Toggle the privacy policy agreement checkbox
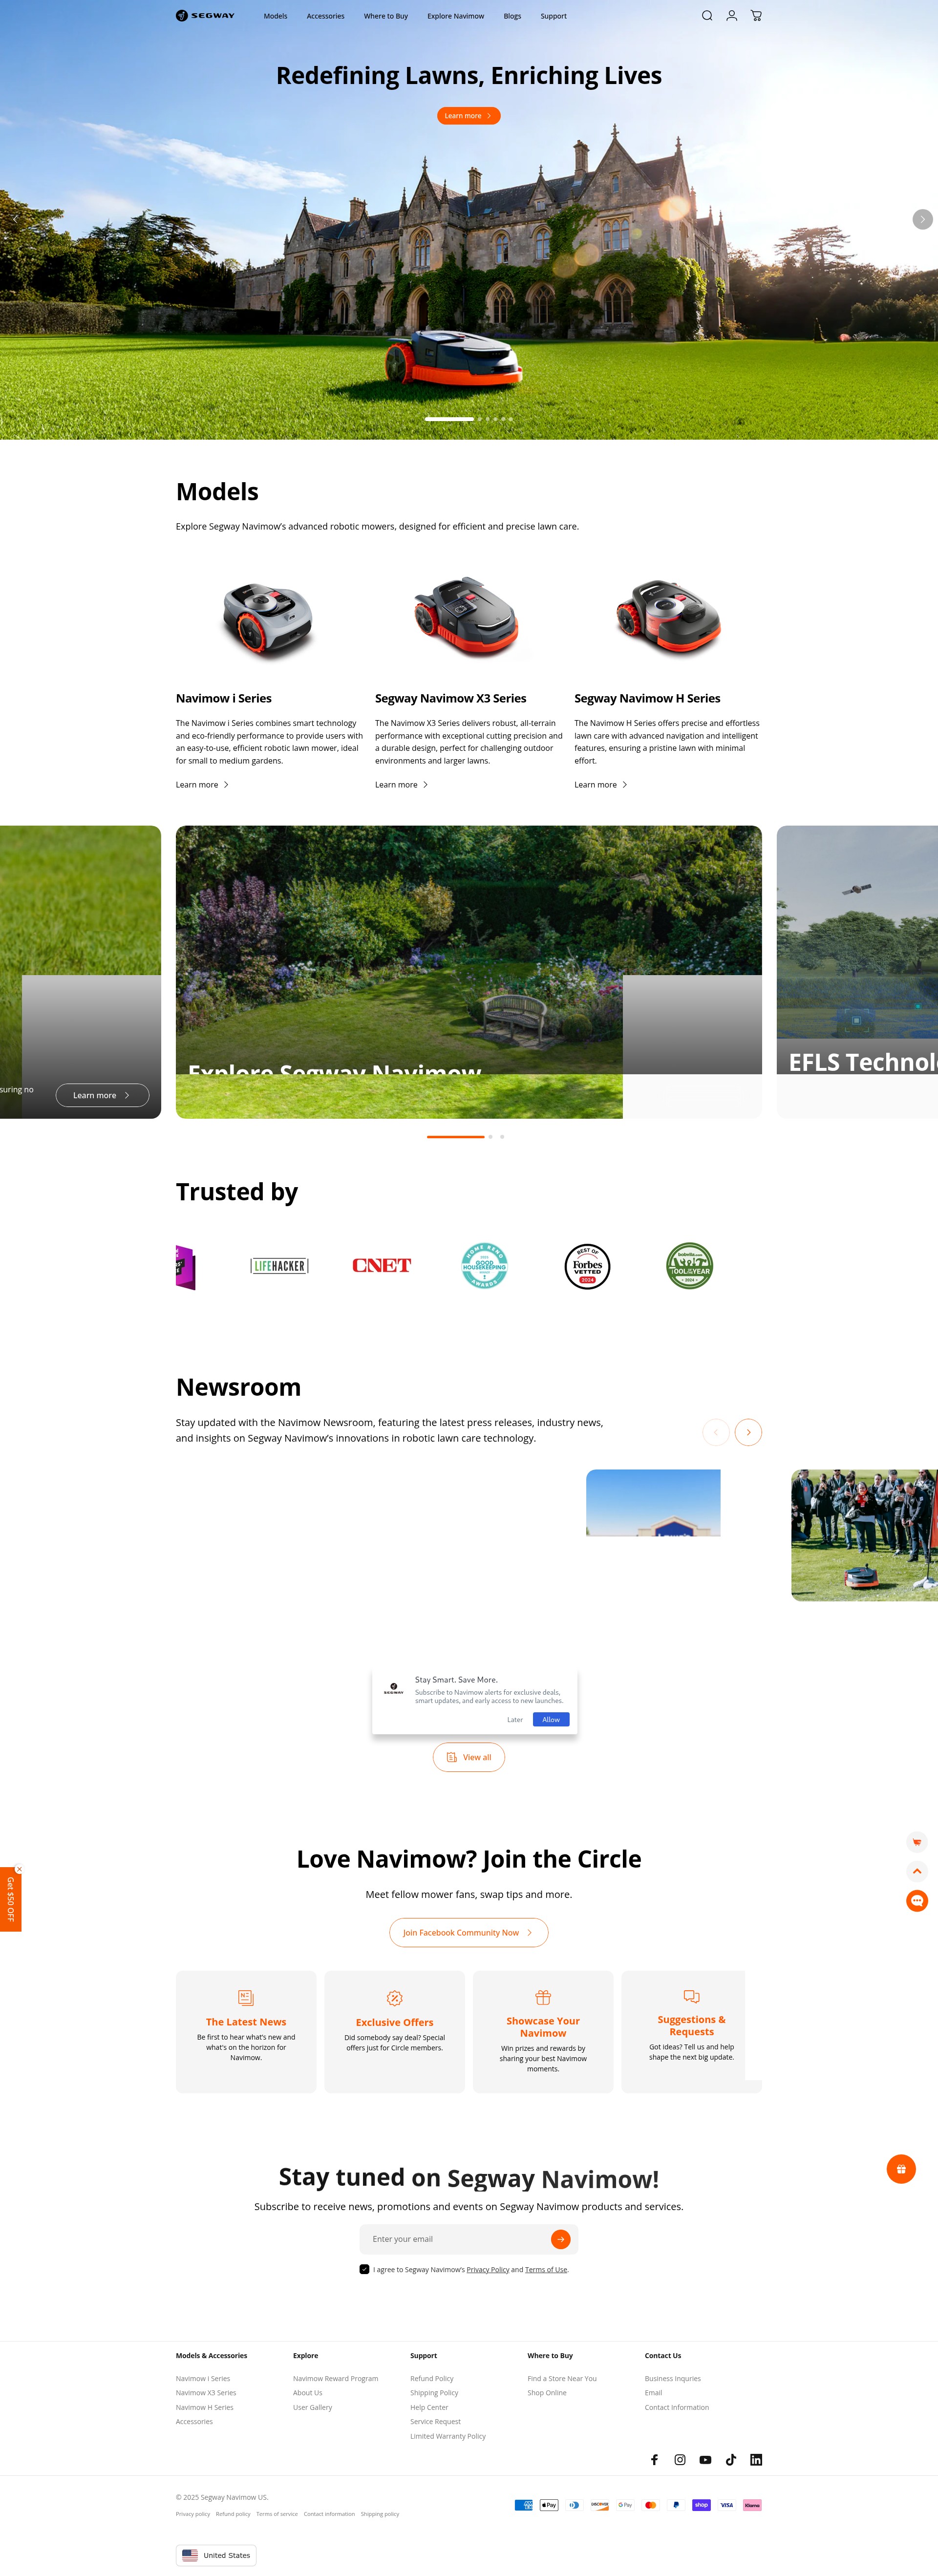The width and height of the screenshot is (938, 2576). [x=364, y=2269]
